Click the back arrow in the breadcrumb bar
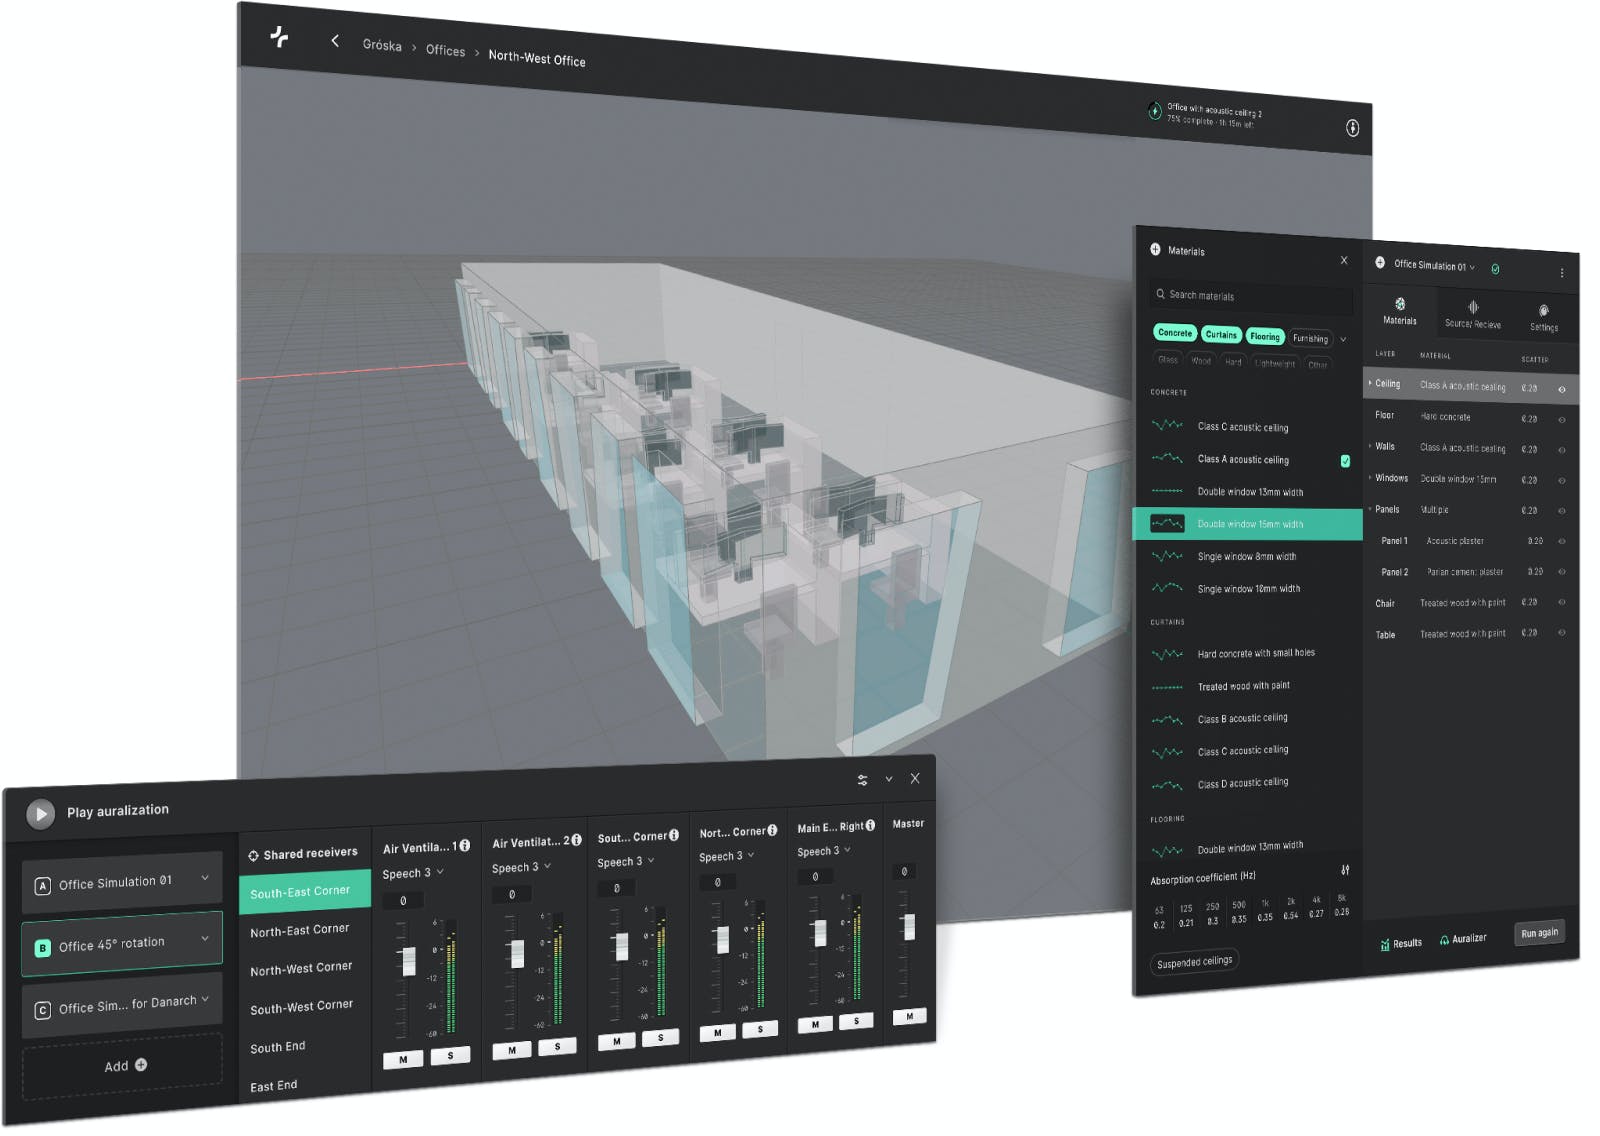This screenshot has width=1600, height=1136. [335, 41]
